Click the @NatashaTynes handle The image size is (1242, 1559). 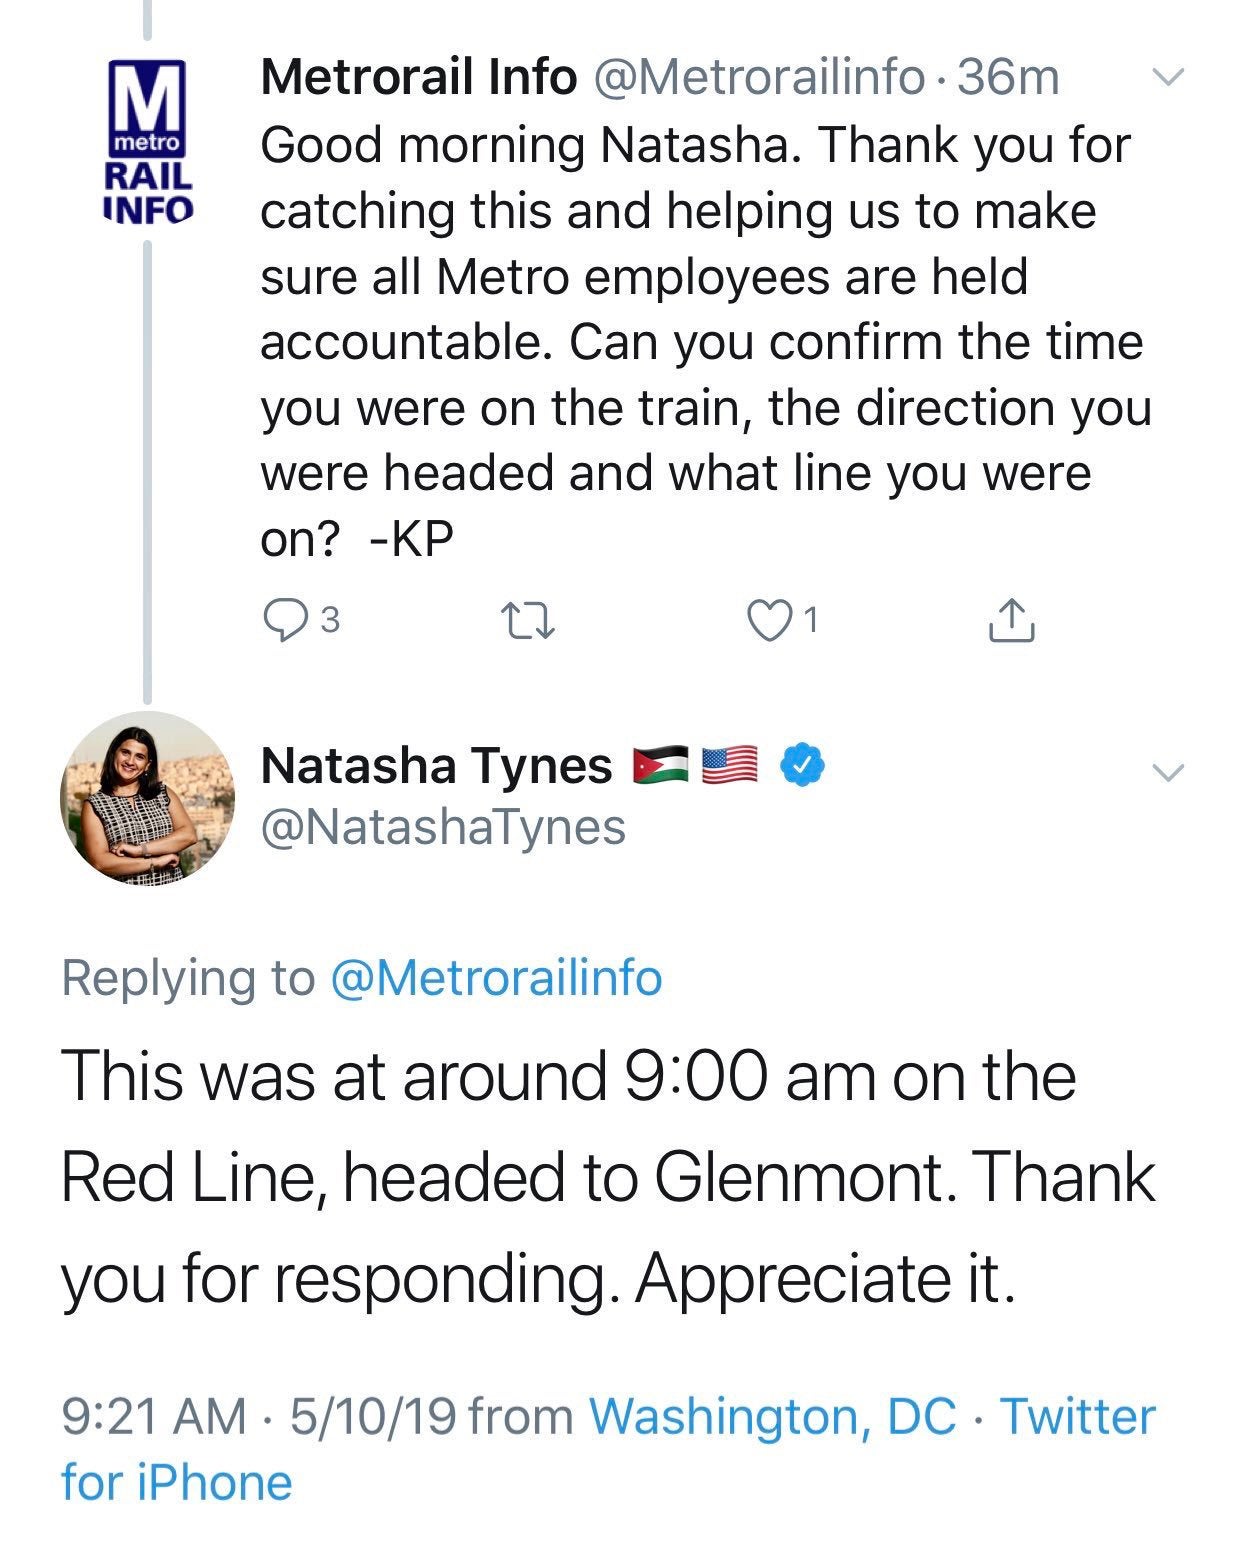[443, 827]
